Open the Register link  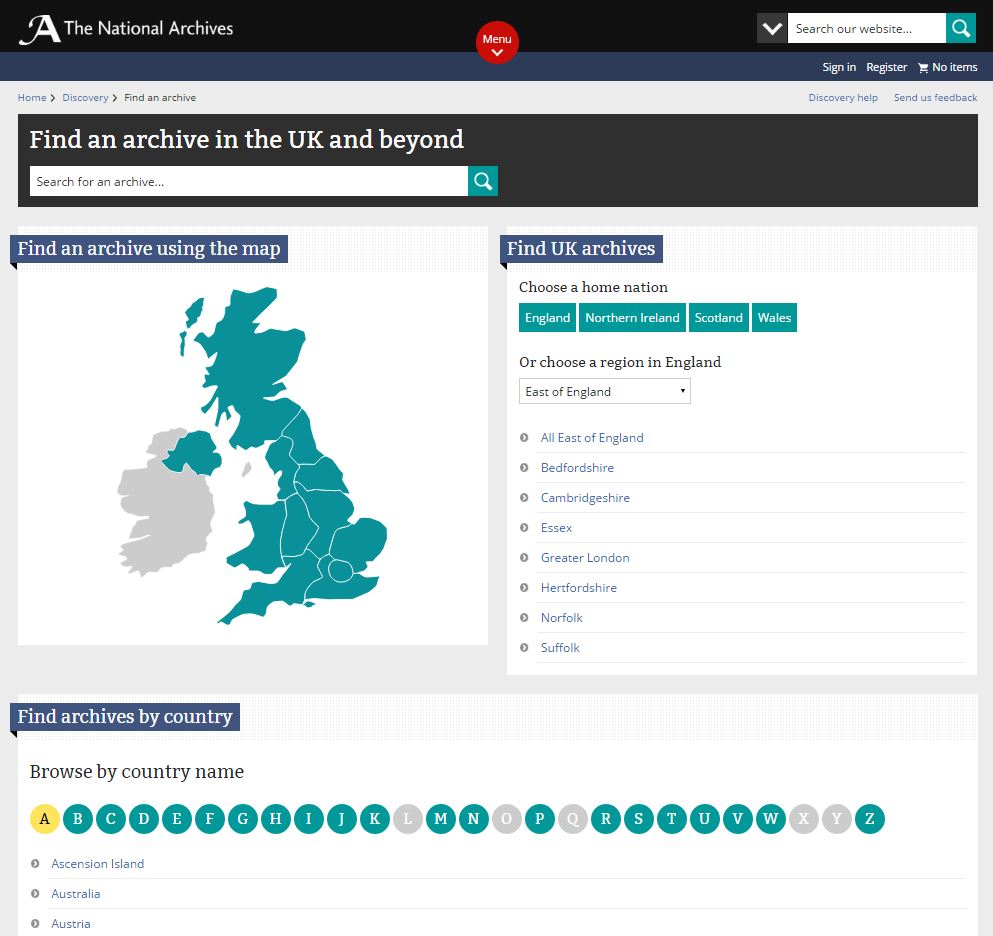pos(886,67)
